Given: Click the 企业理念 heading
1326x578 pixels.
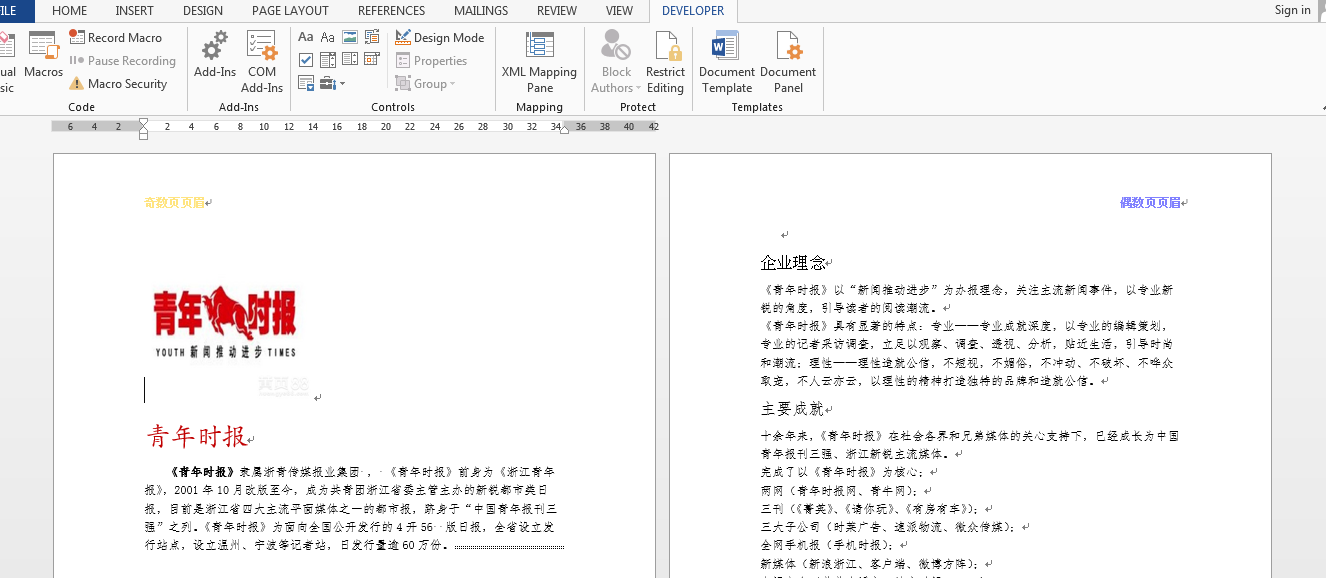Looking at the screenshot, I should point(793,263).
